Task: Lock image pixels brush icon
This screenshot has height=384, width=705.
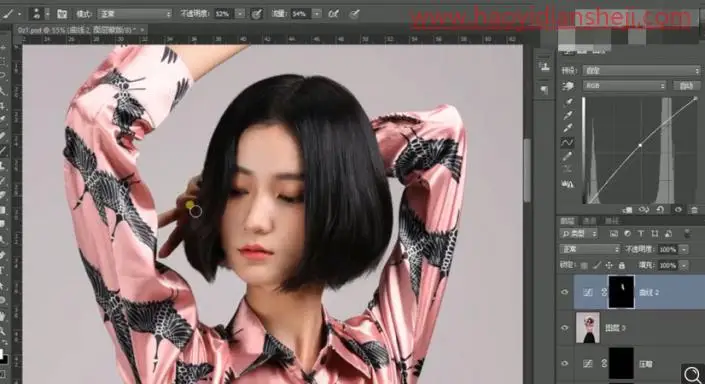Action: [x=597, y=266]
